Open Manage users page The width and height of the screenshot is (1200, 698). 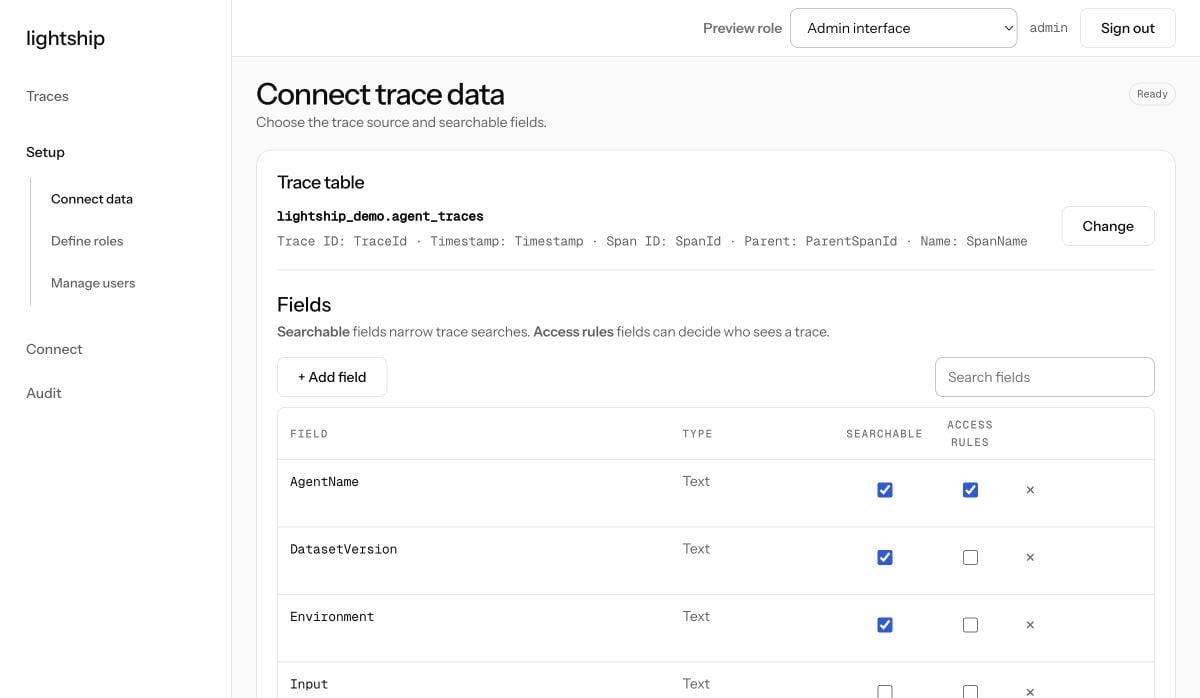[93, 283]
